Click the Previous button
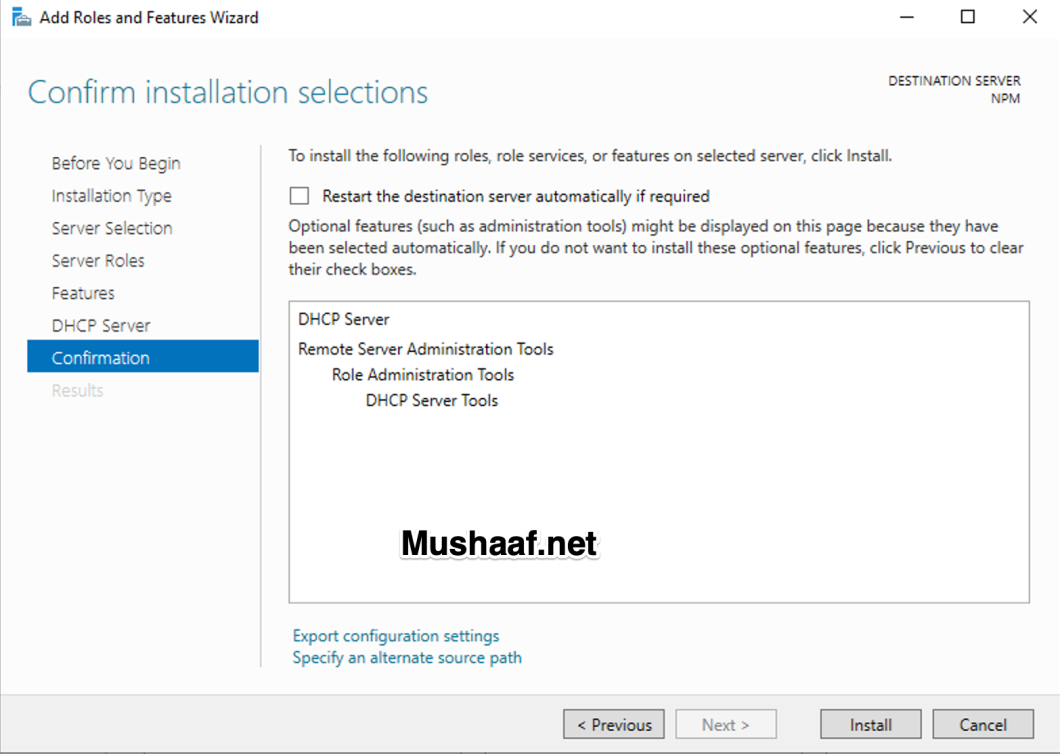The width and height of the screenshot is (1060, 754). pos(613,724)
